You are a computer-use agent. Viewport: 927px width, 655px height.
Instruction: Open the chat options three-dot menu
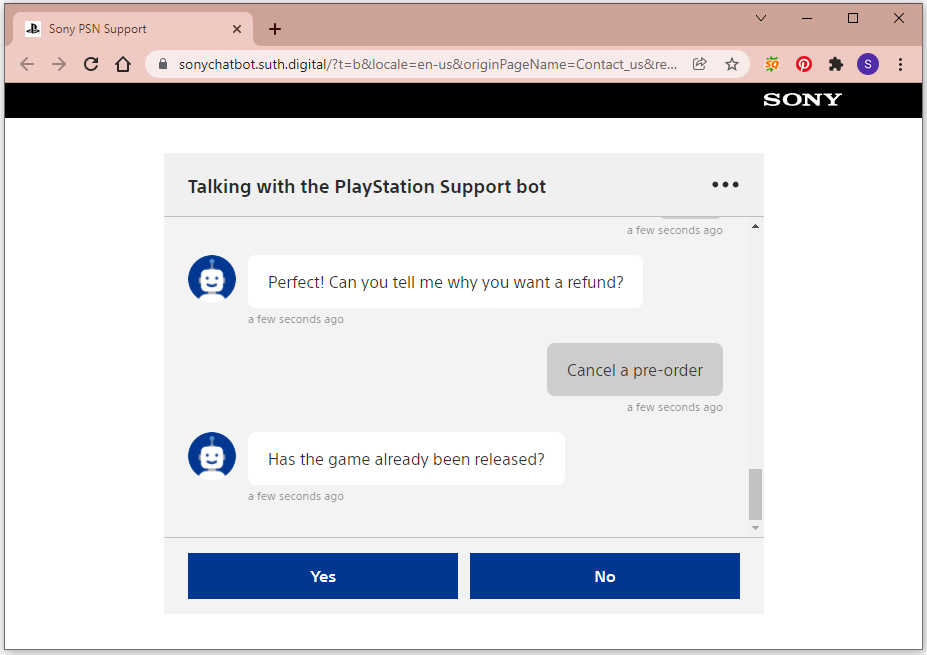coord(725,184)
